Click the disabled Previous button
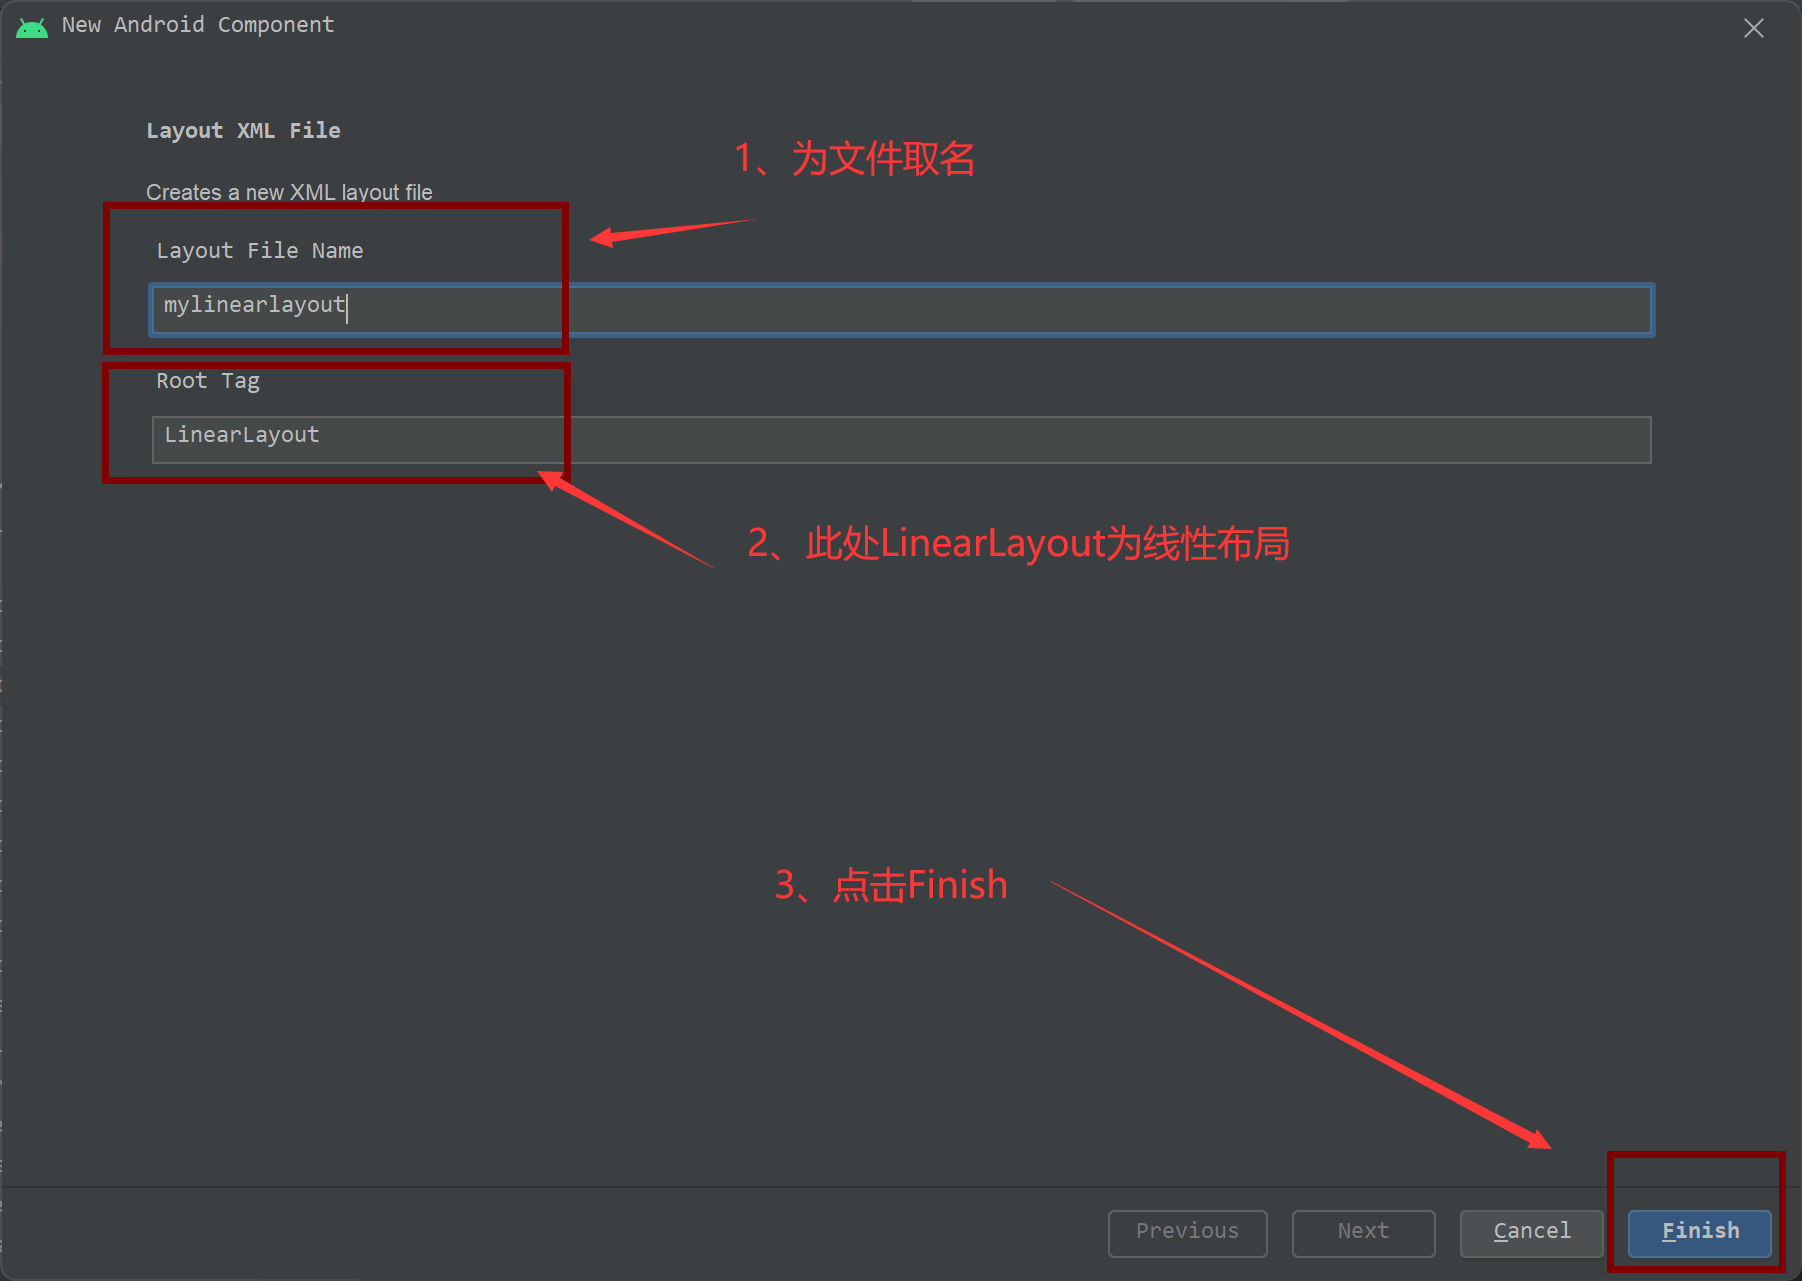Viewport: 1802px width, 1281px height. tap(1187, 1232)
